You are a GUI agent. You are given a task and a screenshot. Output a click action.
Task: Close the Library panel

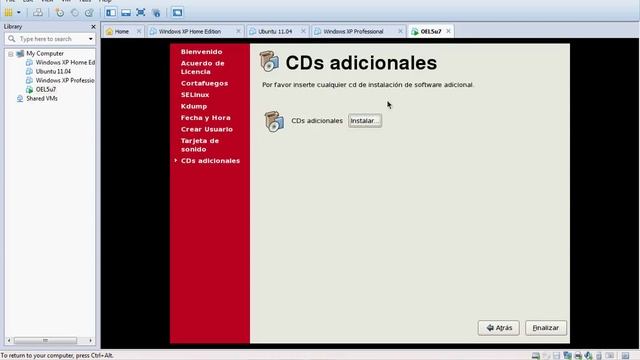tap(93, 27)
